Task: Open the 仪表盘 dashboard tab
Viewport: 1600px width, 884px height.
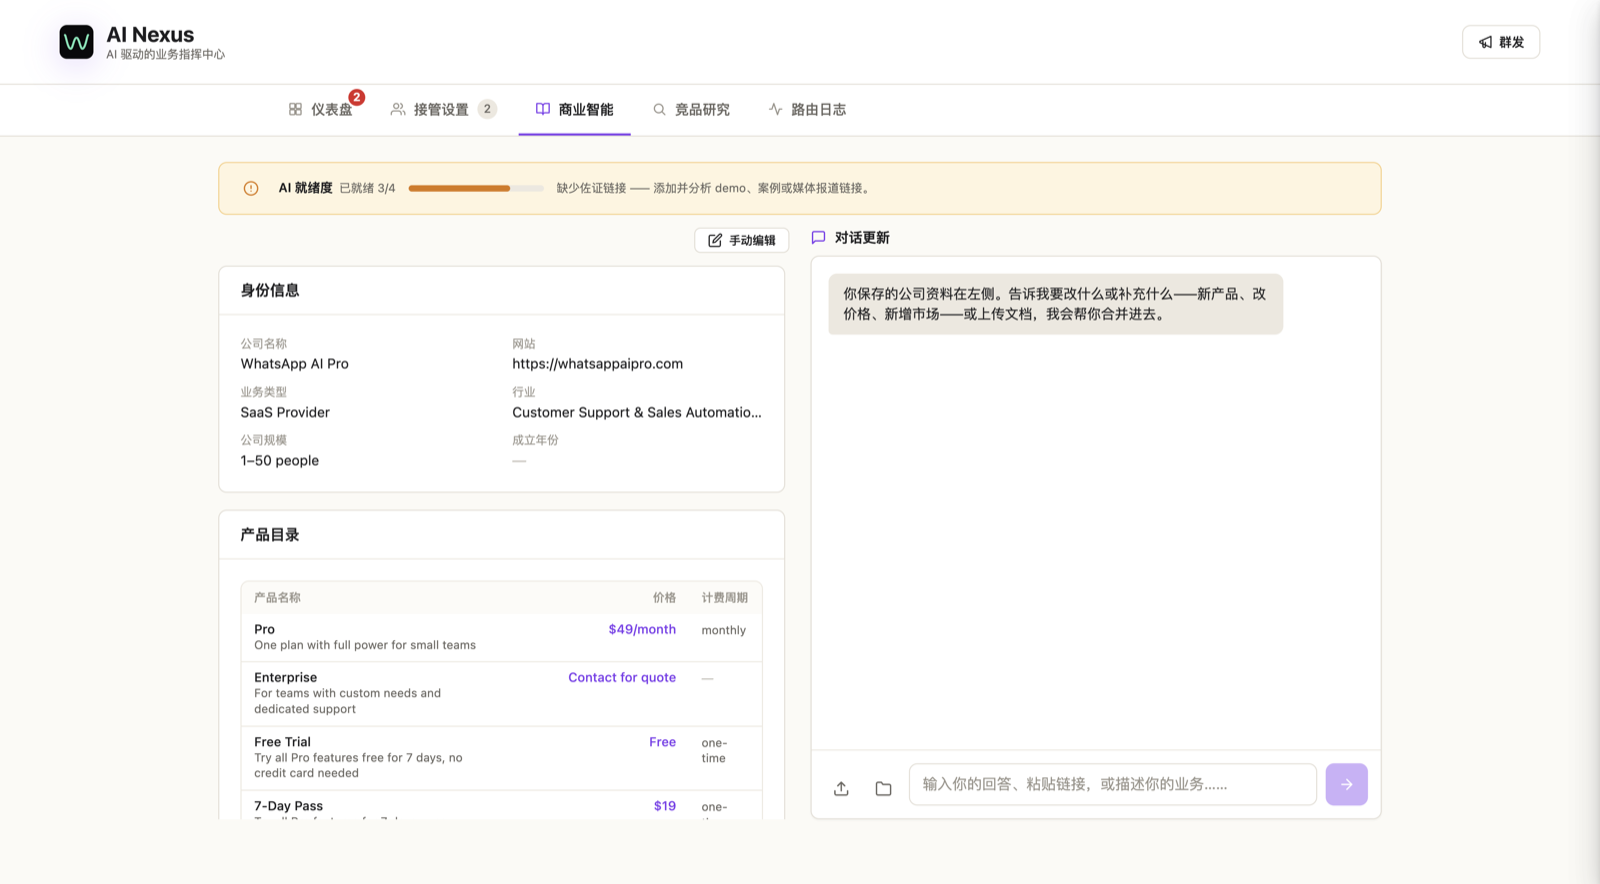Action: (x=320, y=109)
